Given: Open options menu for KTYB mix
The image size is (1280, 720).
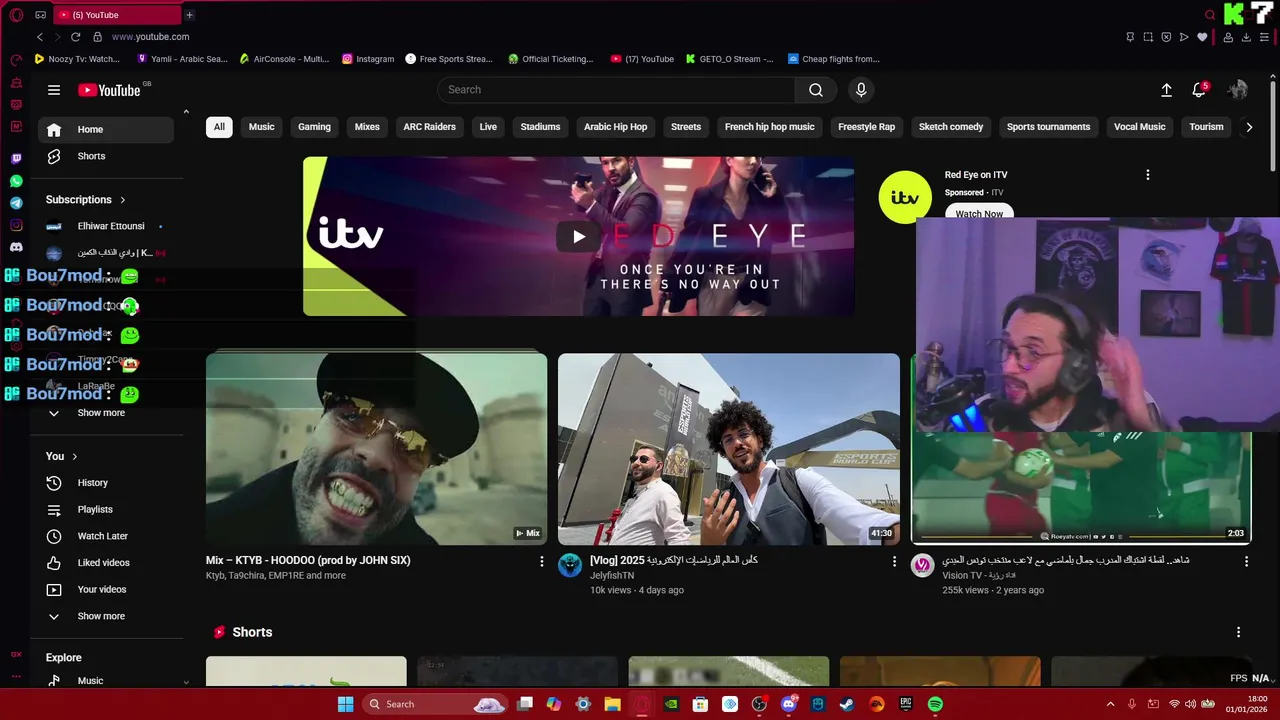Looking at the screenshot, I should (x=542, y=562).
